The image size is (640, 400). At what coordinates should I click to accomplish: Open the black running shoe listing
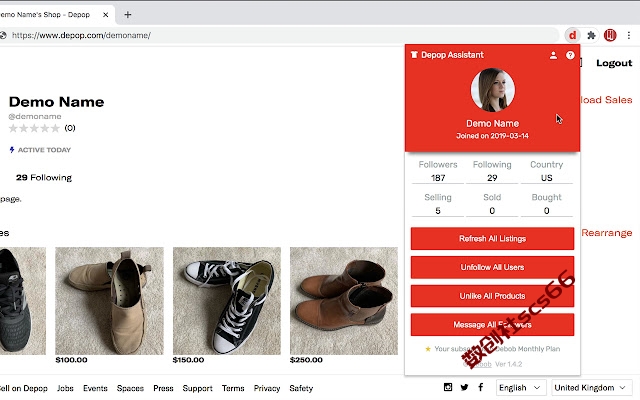[23, 300]
